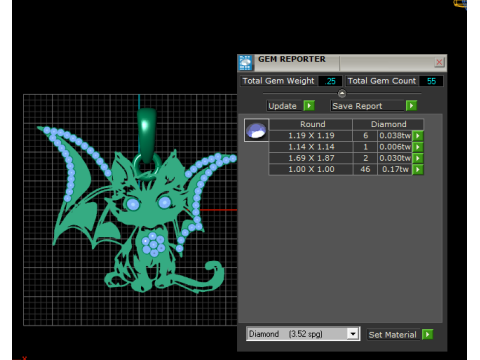Click the Round column header
Viewport: 480px width, 360px height.
pos(312,124)
